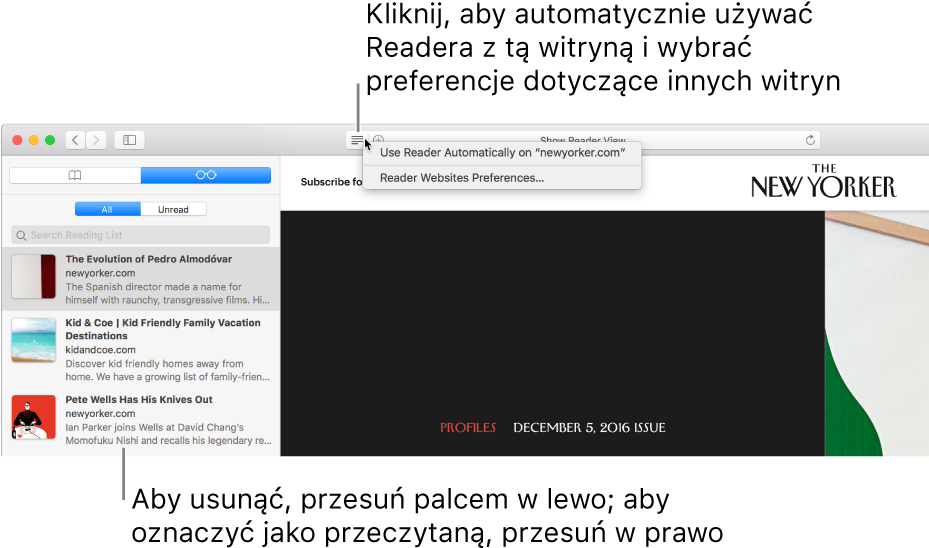Viewport: 929px width, 548px height.
Task: Click the Pete Wells red illustration thumbnail
Action: point(34,417)
